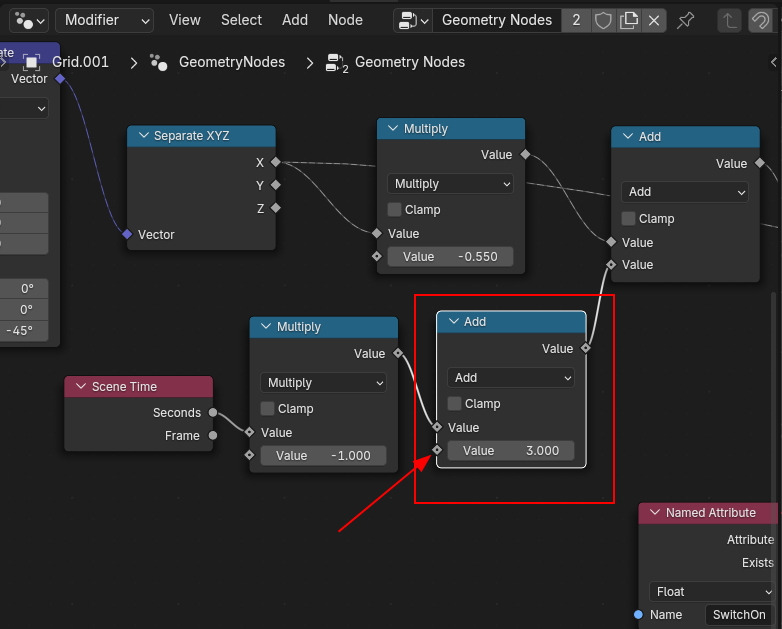Collapse the top-right Add node
This screenshot has height=629, width=782.
[x=628, y=137]
